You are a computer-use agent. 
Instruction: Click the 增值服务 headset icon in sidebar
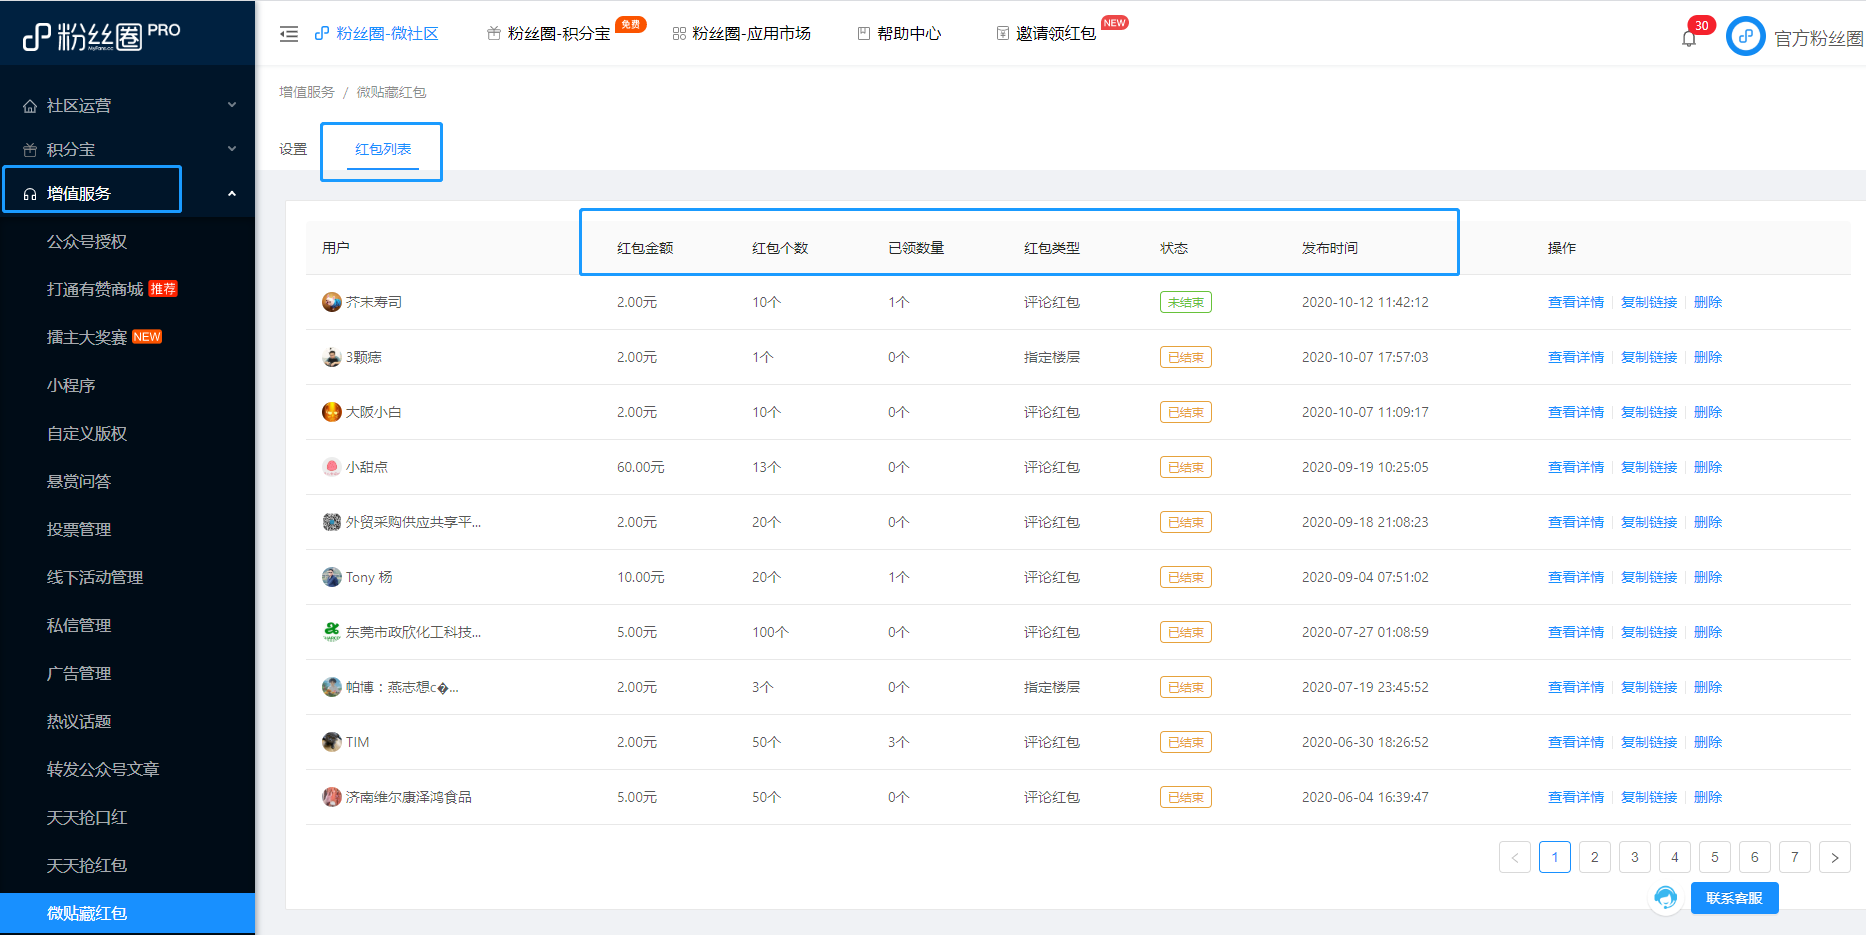(30, 194)
